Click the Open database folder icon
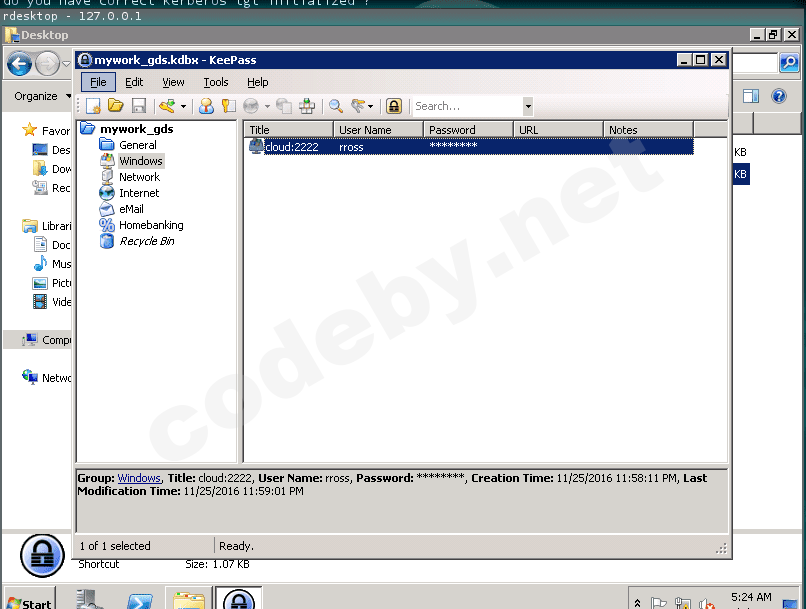Screen dimensions: 806x609 tap(115, 106)
